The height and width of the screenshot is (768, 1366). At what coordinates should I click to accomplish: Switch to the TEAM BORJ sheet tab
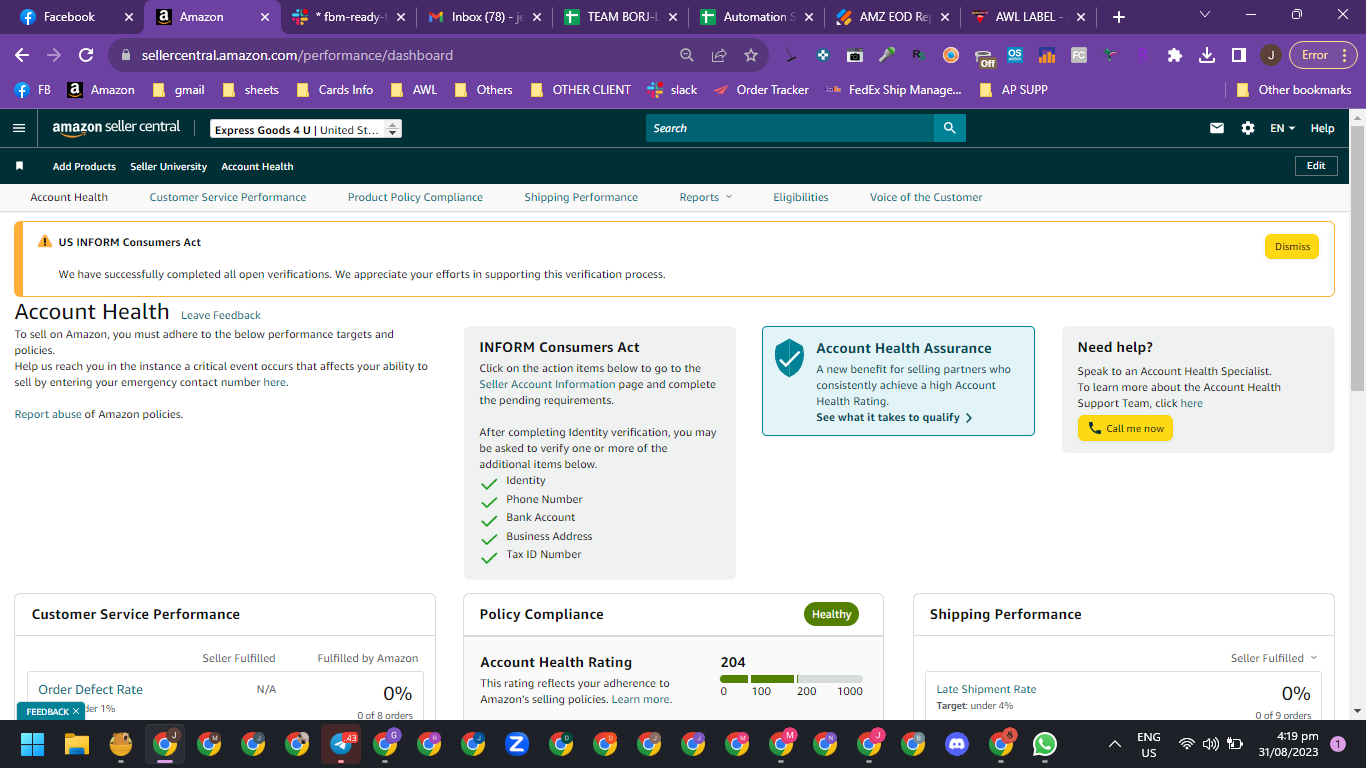tap(619, 17)
